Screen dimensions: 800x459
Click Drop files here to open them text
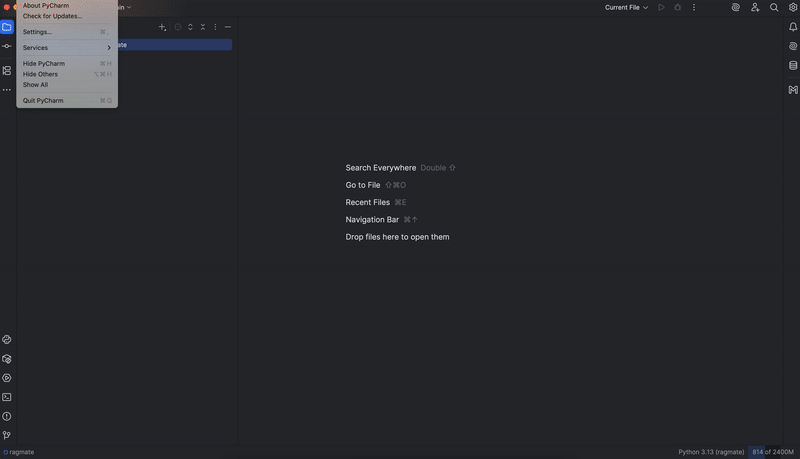(x=397, y=237)
